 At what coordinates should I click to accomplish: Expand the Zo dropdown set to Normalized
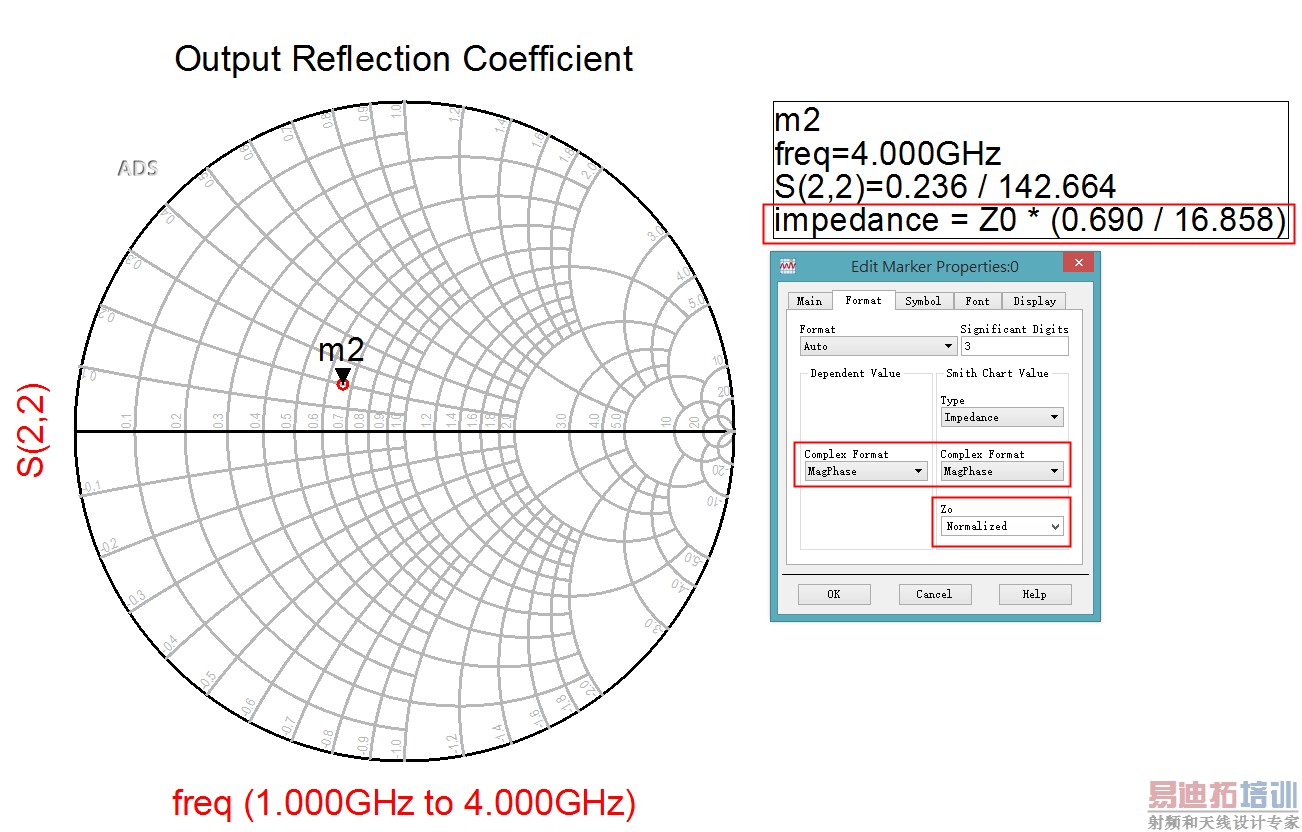coord(1002,526)
